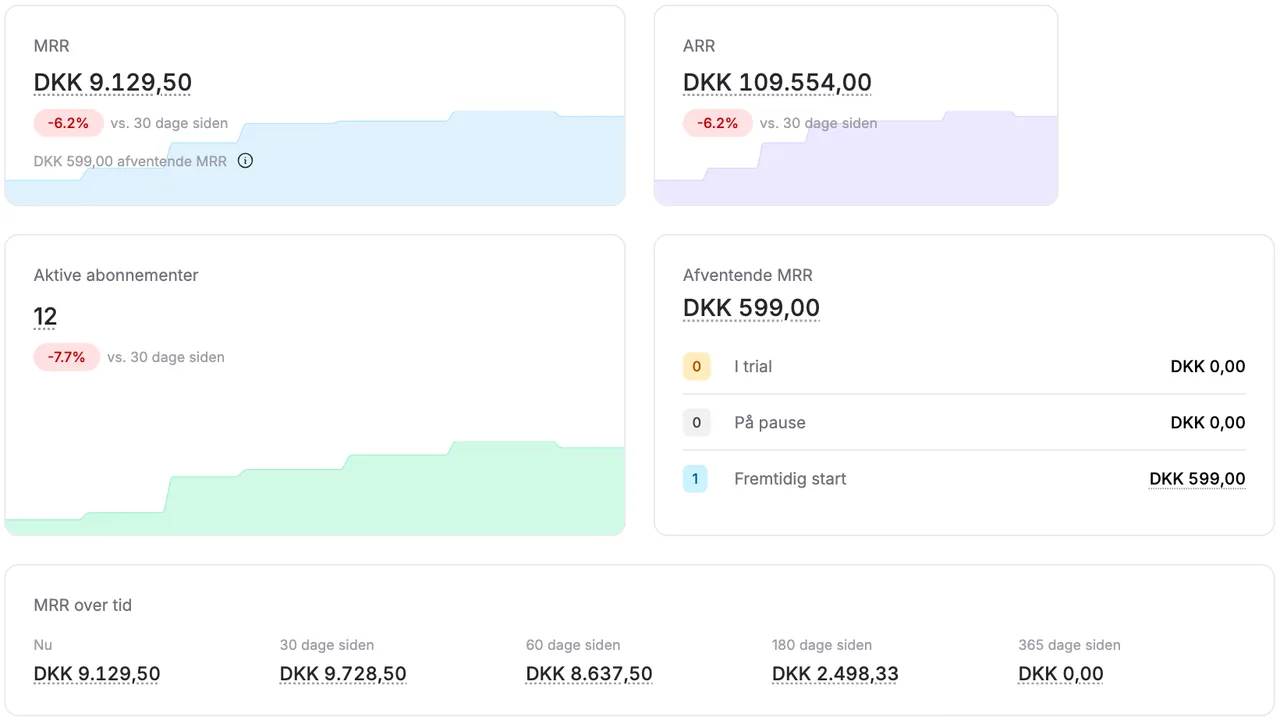Open the DKK 599,00 amount in the Fremtidig start row
This screenshot has width=1280, height=721.
(1198, 479)
